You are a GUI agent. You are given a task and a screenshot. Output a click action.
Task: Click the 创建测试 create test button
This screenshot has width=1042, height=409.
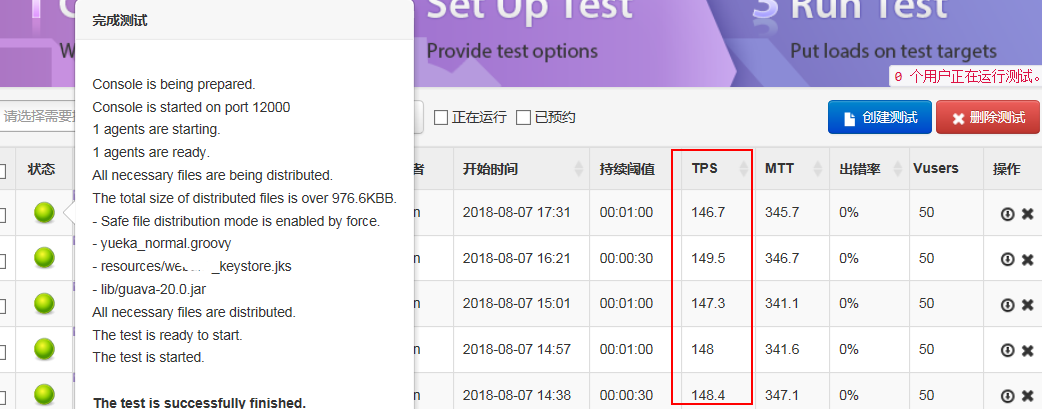pyautogui.click(x=879, y=118)
